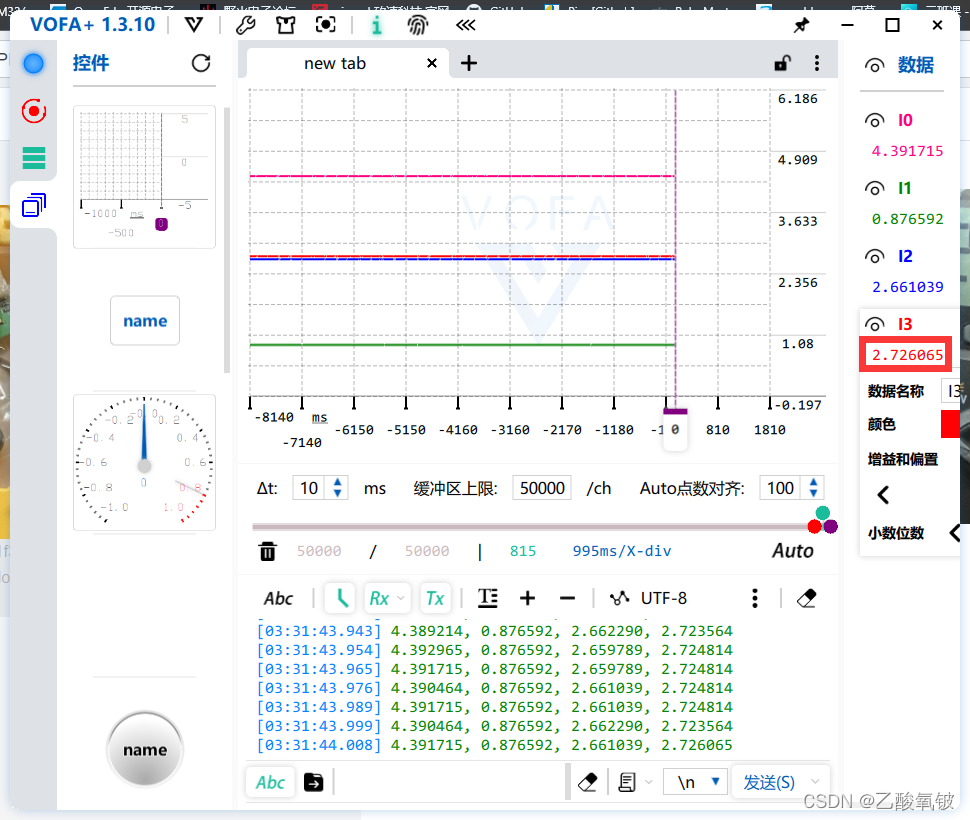Viewport: 970px width, 820px height.
Task: Toggle I1 channel visibility eye
Action: tap(874, 189)
